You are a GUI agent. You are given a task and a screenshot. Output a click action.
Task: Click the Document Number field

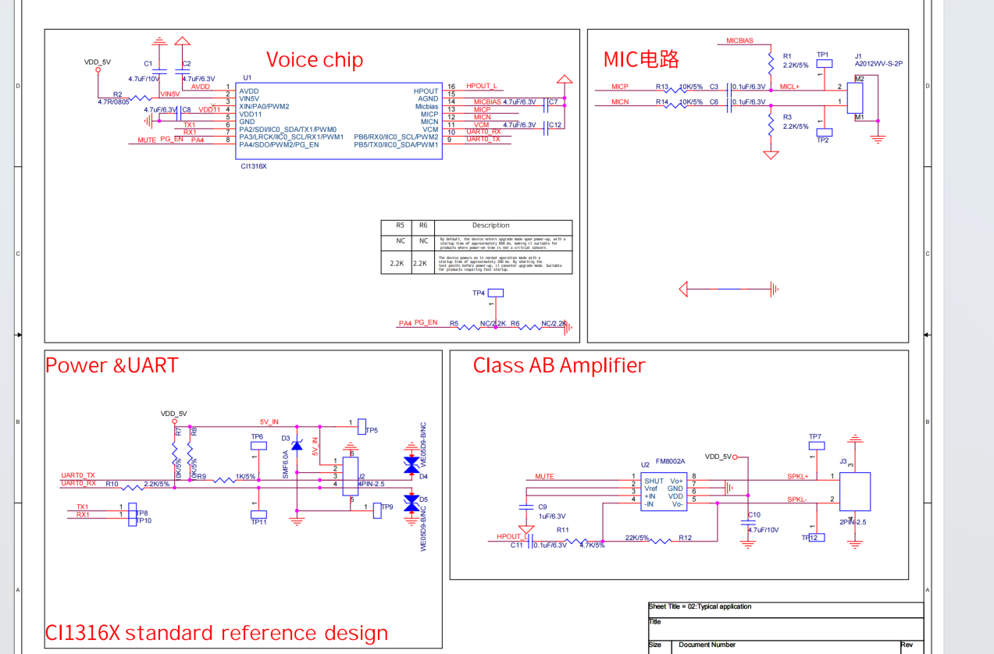point(708,645)
